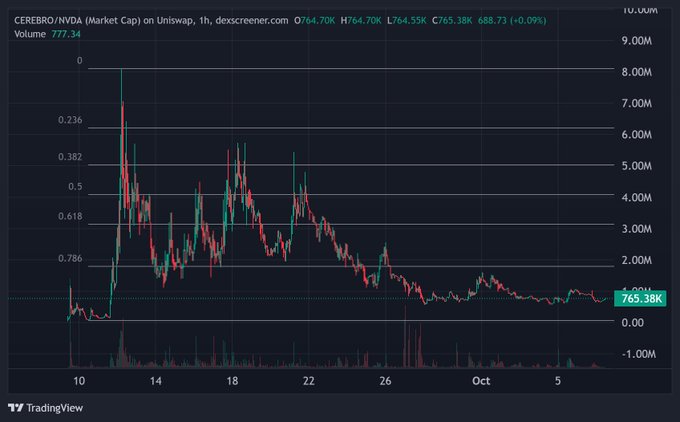The image size is (680, 422).
Task: Click the change value 688.73 (+0.09%)
Action: tap(512, 20)
